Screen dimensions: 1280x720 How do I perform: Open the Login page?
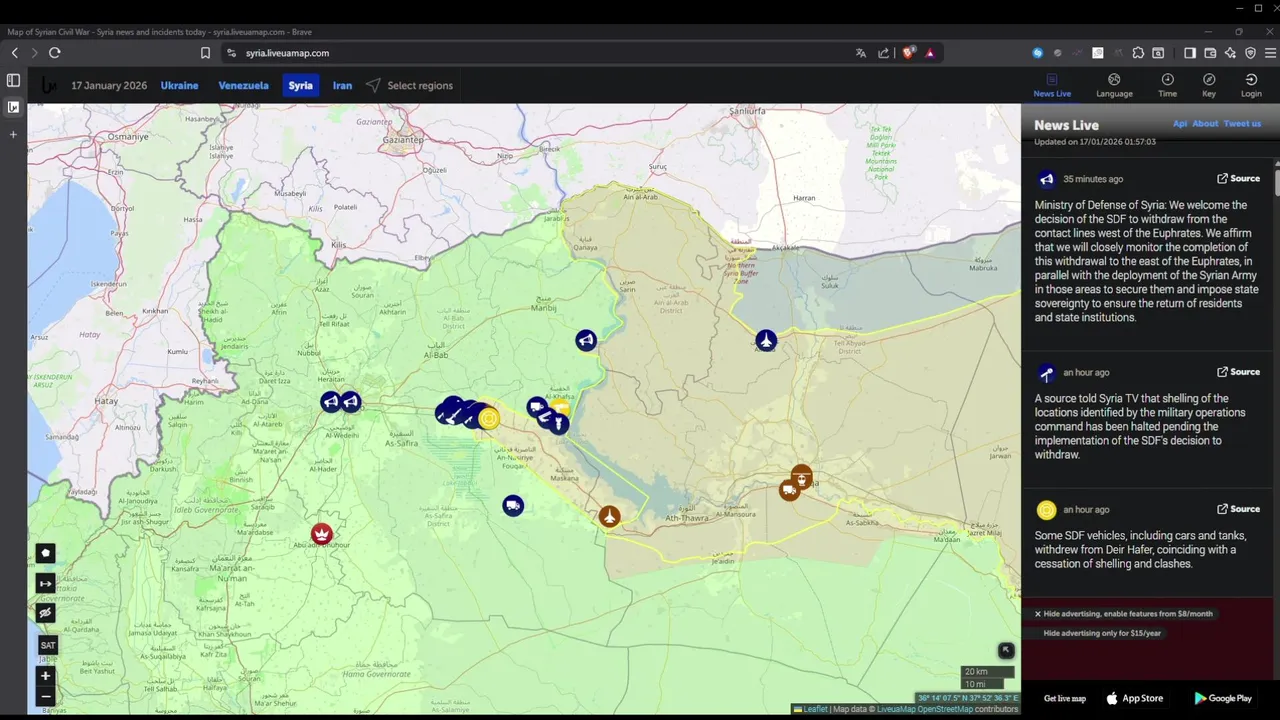coord(1251,86)
